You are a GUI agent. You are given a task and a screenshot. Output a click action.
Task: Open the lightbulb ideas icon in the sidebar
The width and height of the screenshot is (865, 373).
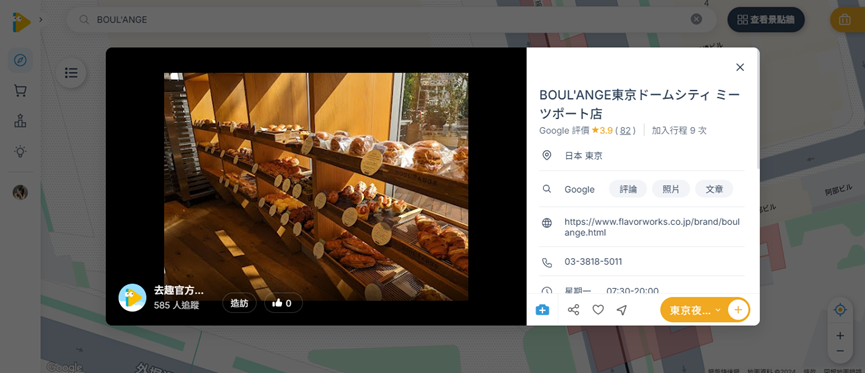[x=20, y=151]
